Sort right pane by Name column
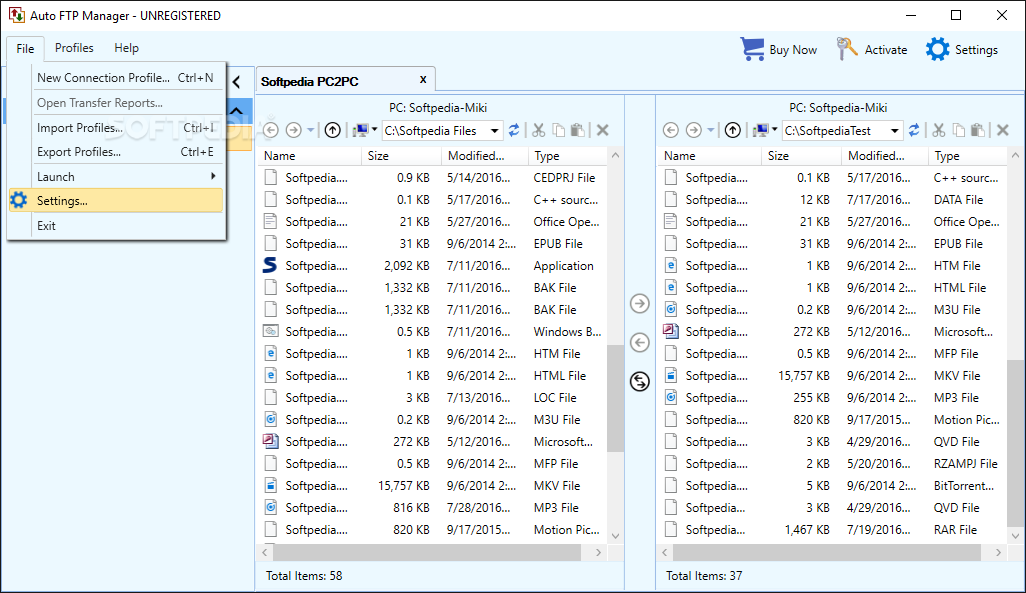Screen dimensions: 1026x593 (710, 156)
